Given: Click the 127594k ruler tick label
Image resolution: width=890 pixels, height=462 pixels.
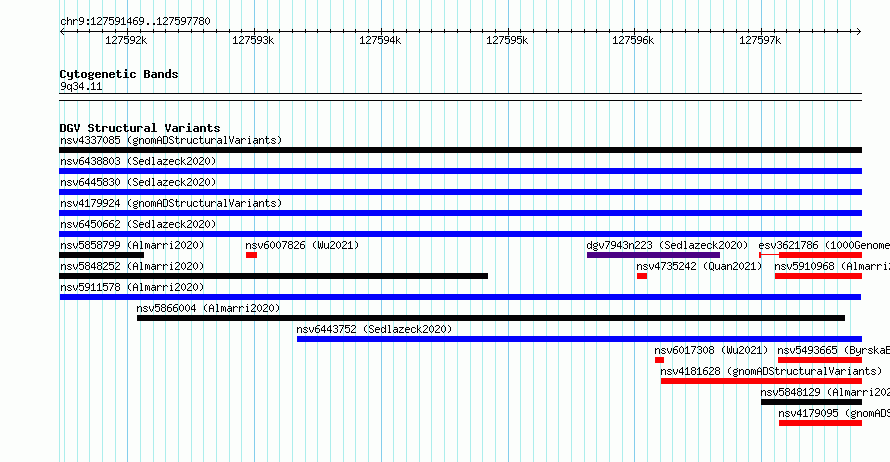Looking at the screenshot, I should pyautogui.click(x=380, y=40).
